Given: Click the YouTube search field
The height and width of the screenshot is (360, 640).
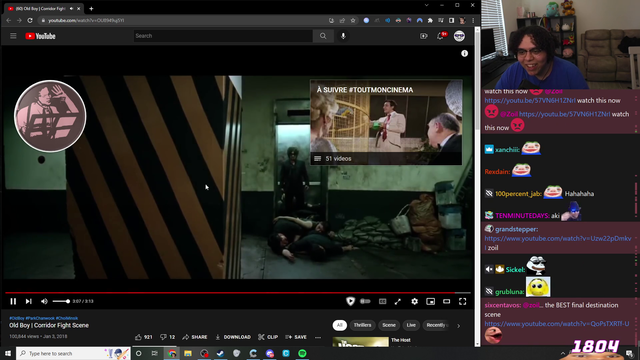Looking at the screenshot, I should pos(223,36).
